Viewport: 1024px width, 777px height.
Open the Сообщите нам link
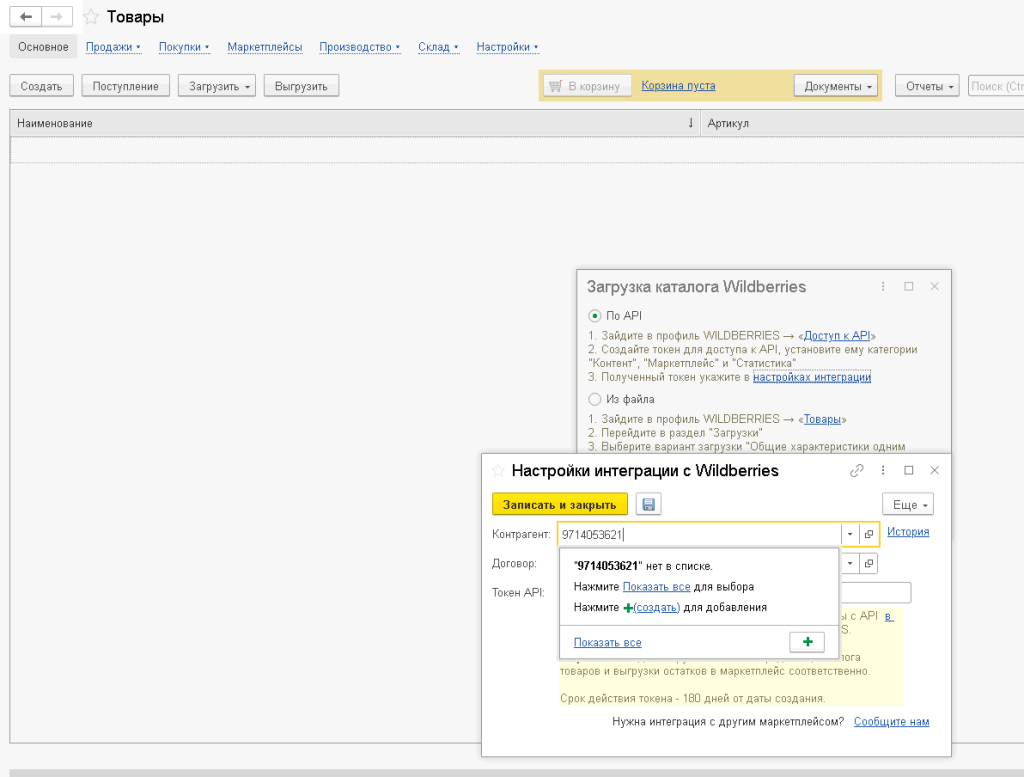(891, 722)
